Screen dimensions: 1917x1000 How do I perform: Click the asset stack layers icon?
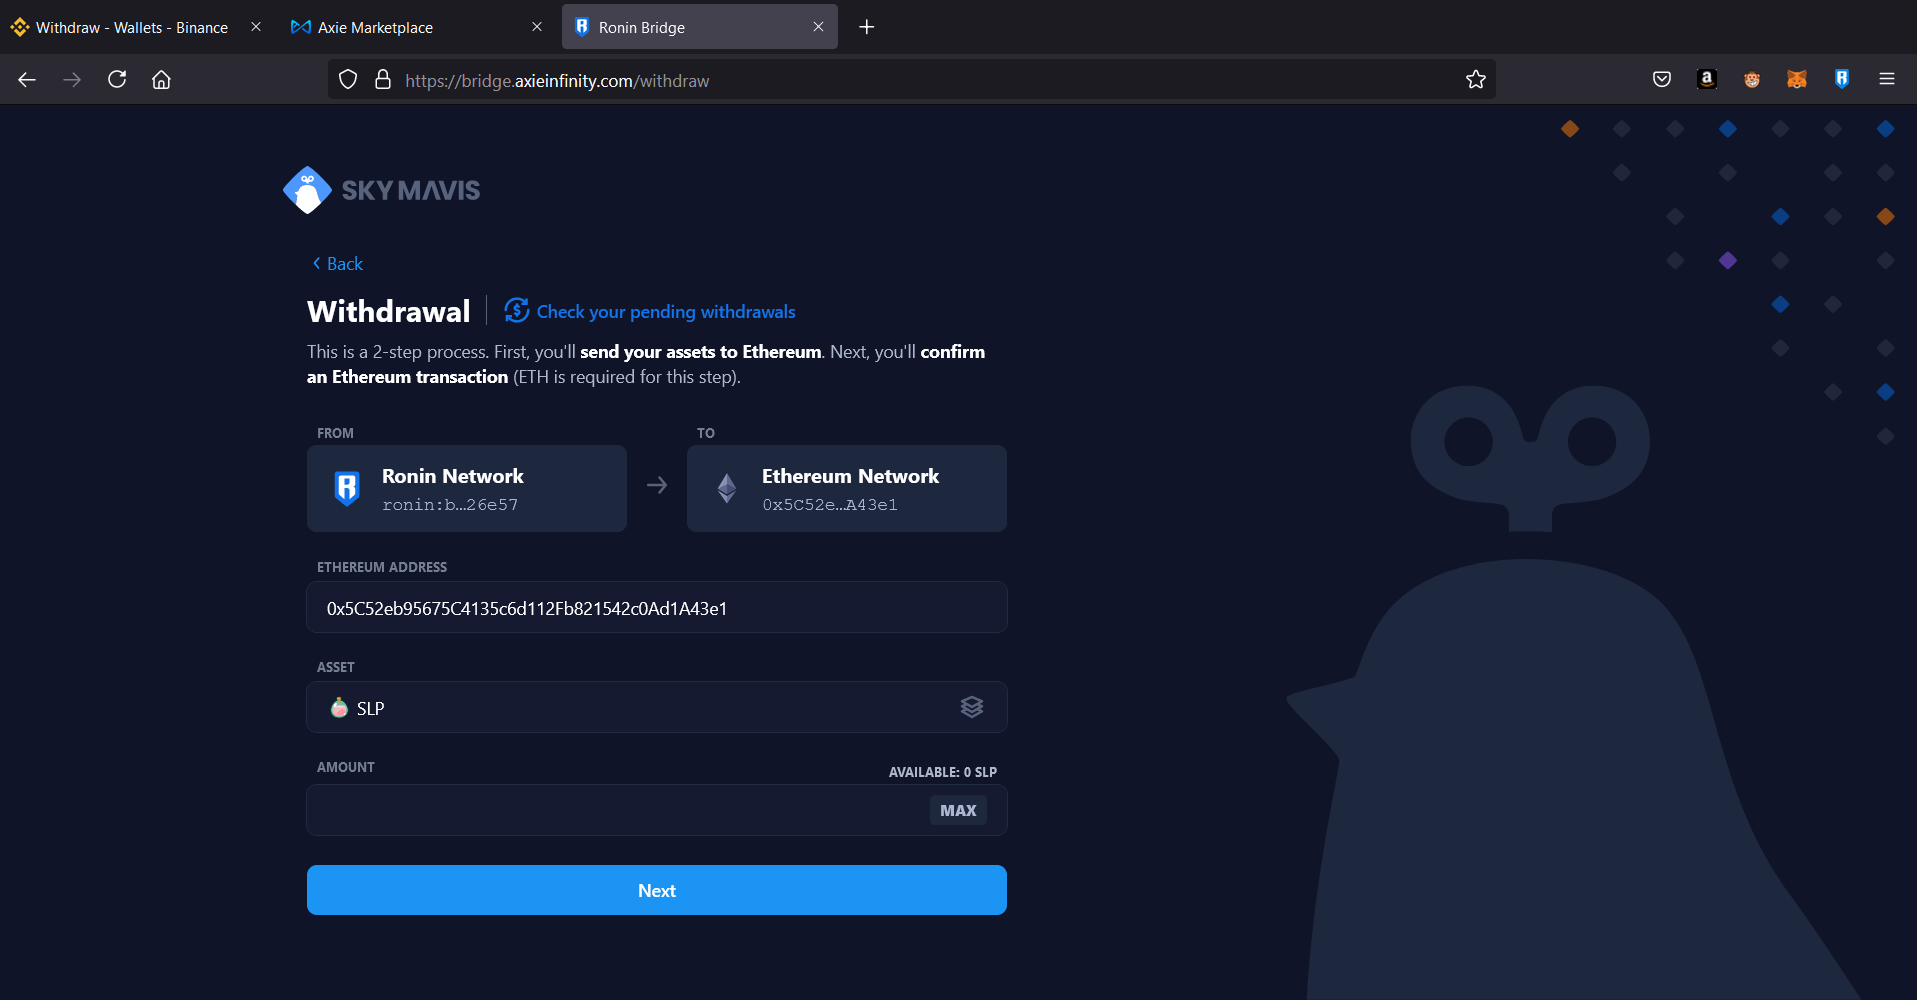coord(972,707)
